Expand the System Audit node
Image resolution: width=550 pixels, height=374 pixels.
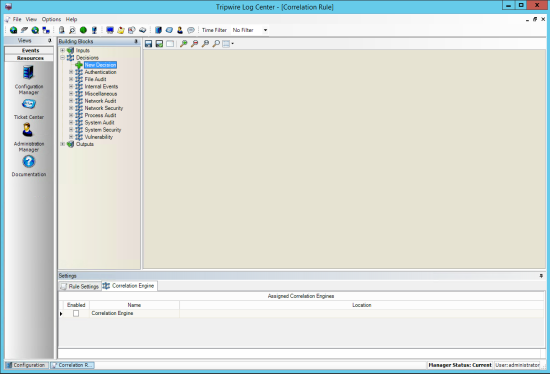coord(71,122)
